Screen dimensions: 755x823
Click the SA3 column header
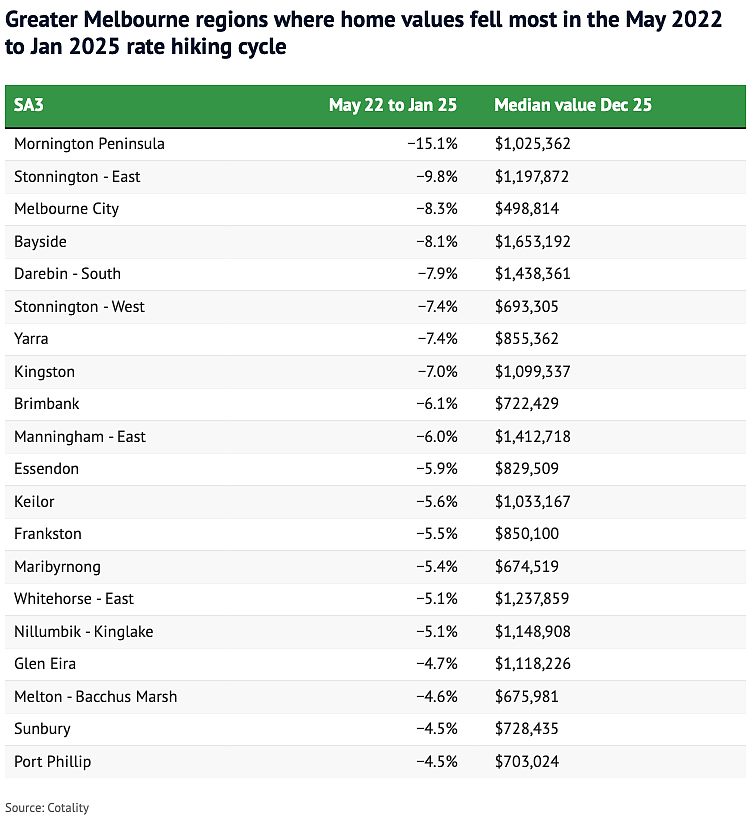[x=28, y=105]
